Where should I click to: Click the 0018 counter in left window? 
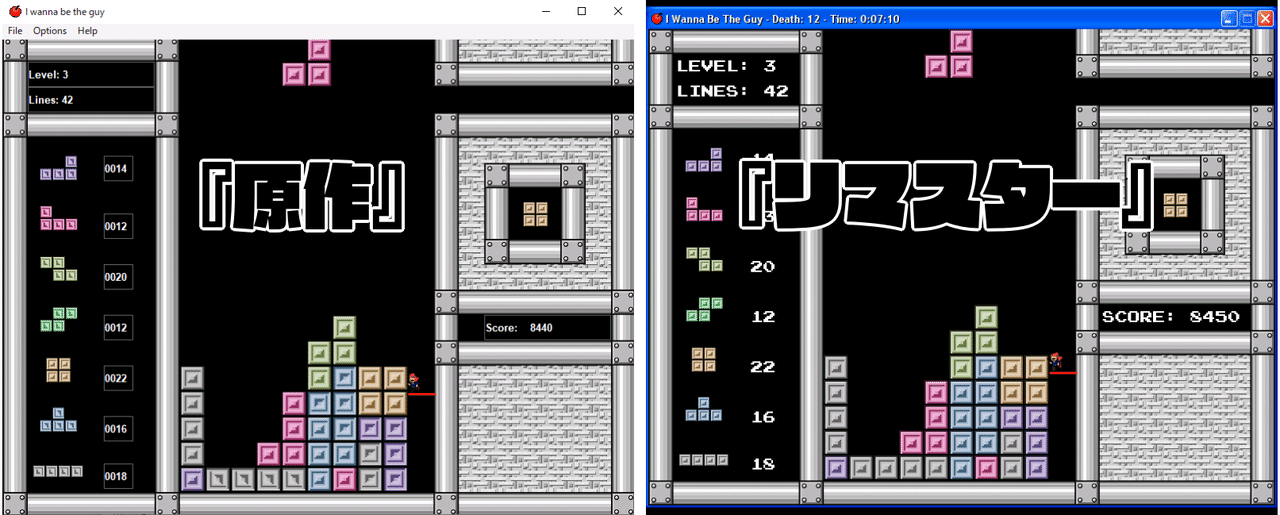tap(117, 476)
